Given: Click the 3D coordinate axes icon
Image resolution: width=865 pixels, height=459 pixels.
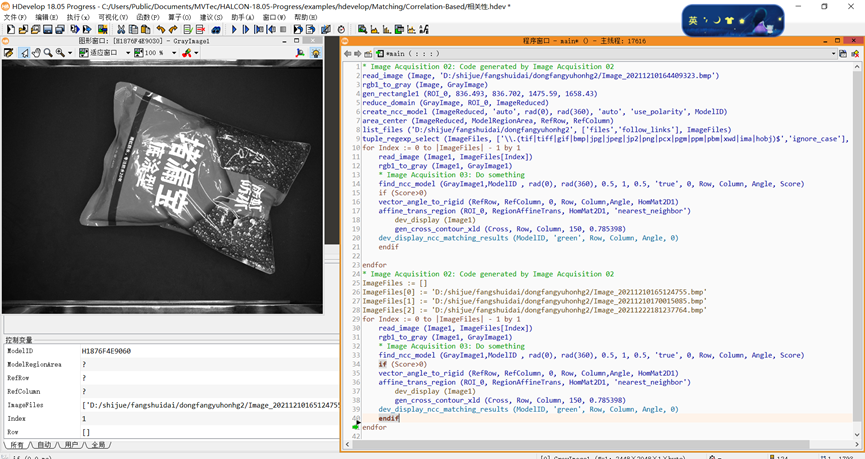Looking at the screenshot, I should (300, 52).
